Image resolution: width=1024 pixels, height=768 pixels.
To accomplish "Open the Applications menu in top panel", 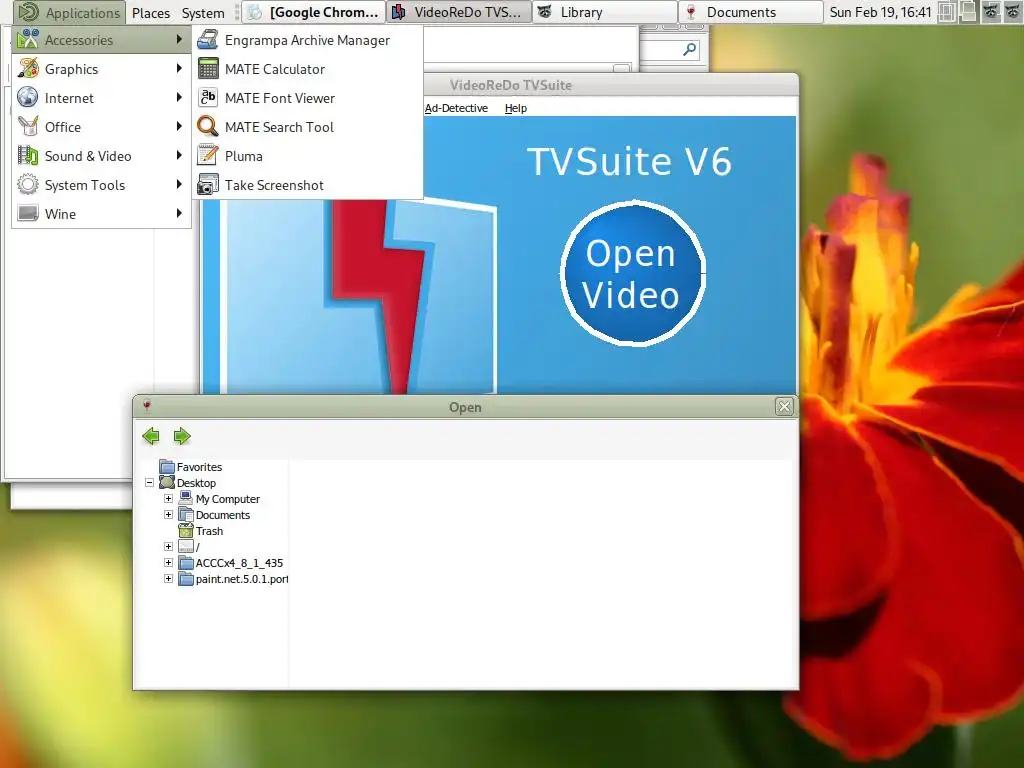I will point(69,12).
